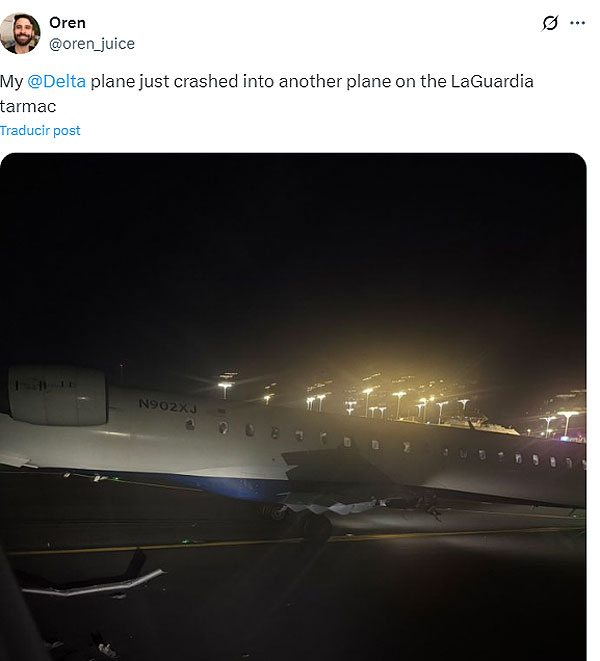
Task: Click the word tarmac in the post
Action: pos(27,105)
